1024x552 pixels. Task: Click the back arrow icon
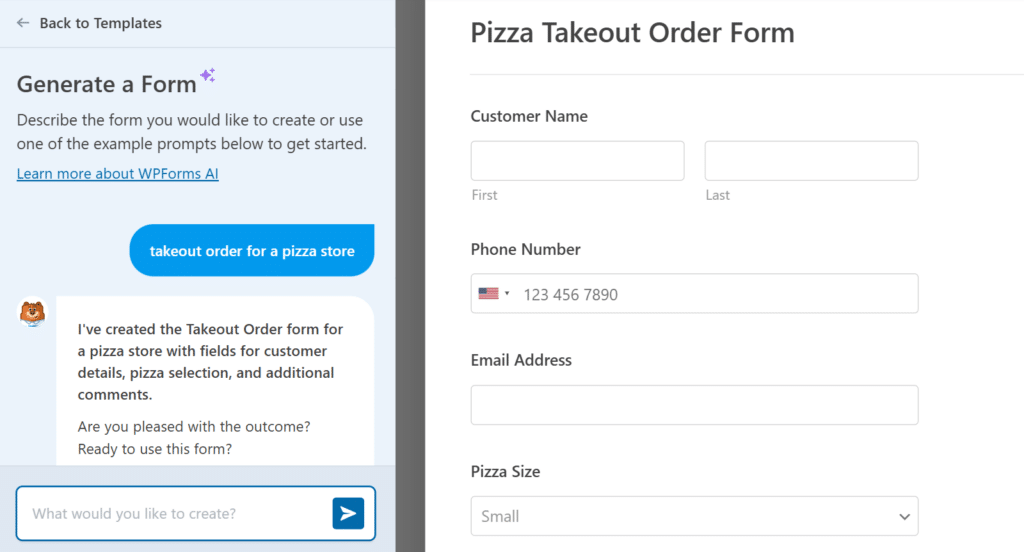pyautogui.click(x=23, y=23)
